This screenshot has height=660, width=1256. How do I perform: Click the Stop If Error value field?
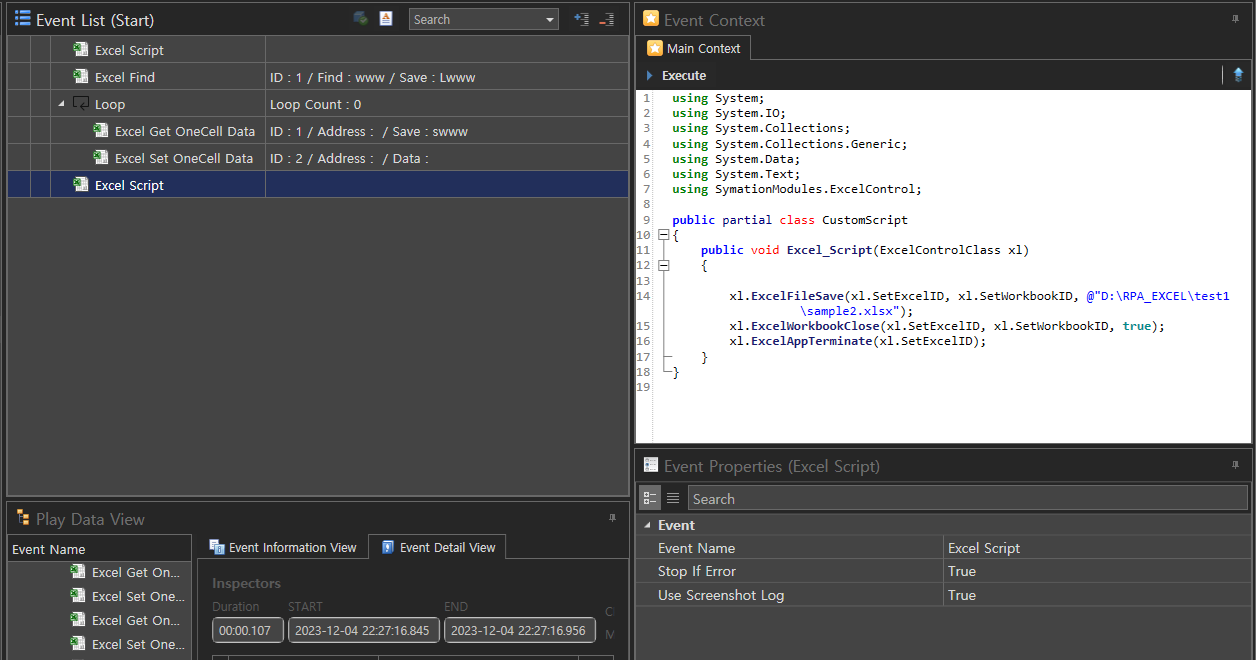pyautogui.click(x=1095, y=571)
